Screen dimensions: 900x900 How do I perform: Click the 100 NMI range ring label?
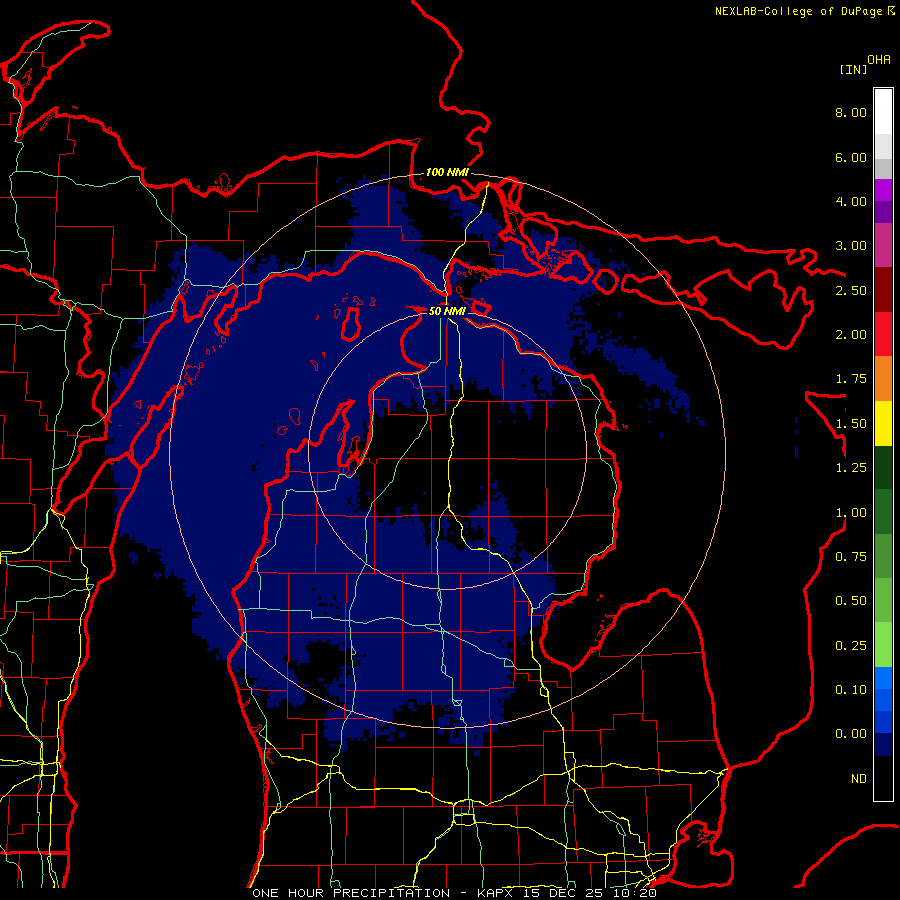tap(447, 172)
